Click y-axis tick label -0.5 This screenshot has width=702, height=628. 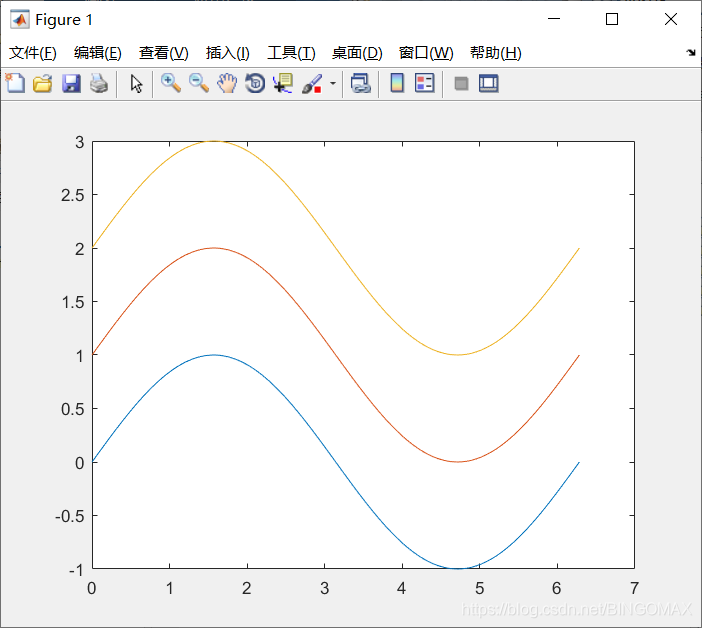tap(70, 516)
